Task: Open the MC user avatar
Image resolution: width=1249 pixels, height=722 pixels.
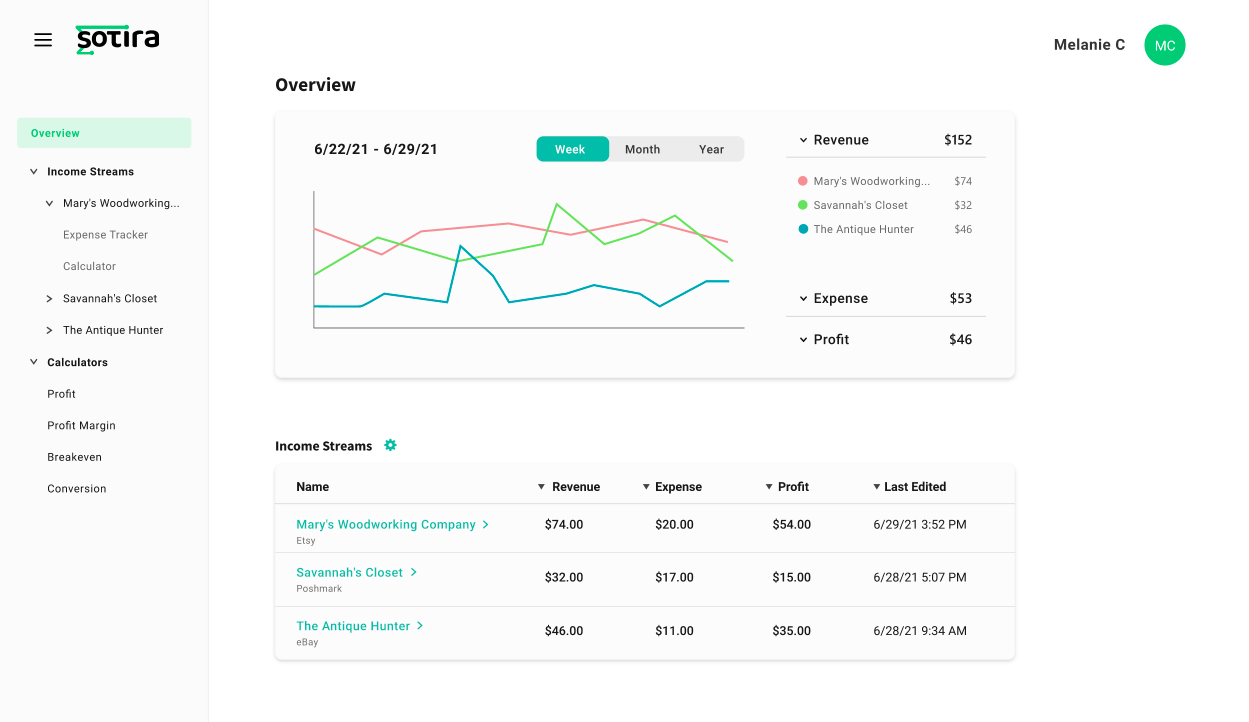Action: (x=1164, y=45)
